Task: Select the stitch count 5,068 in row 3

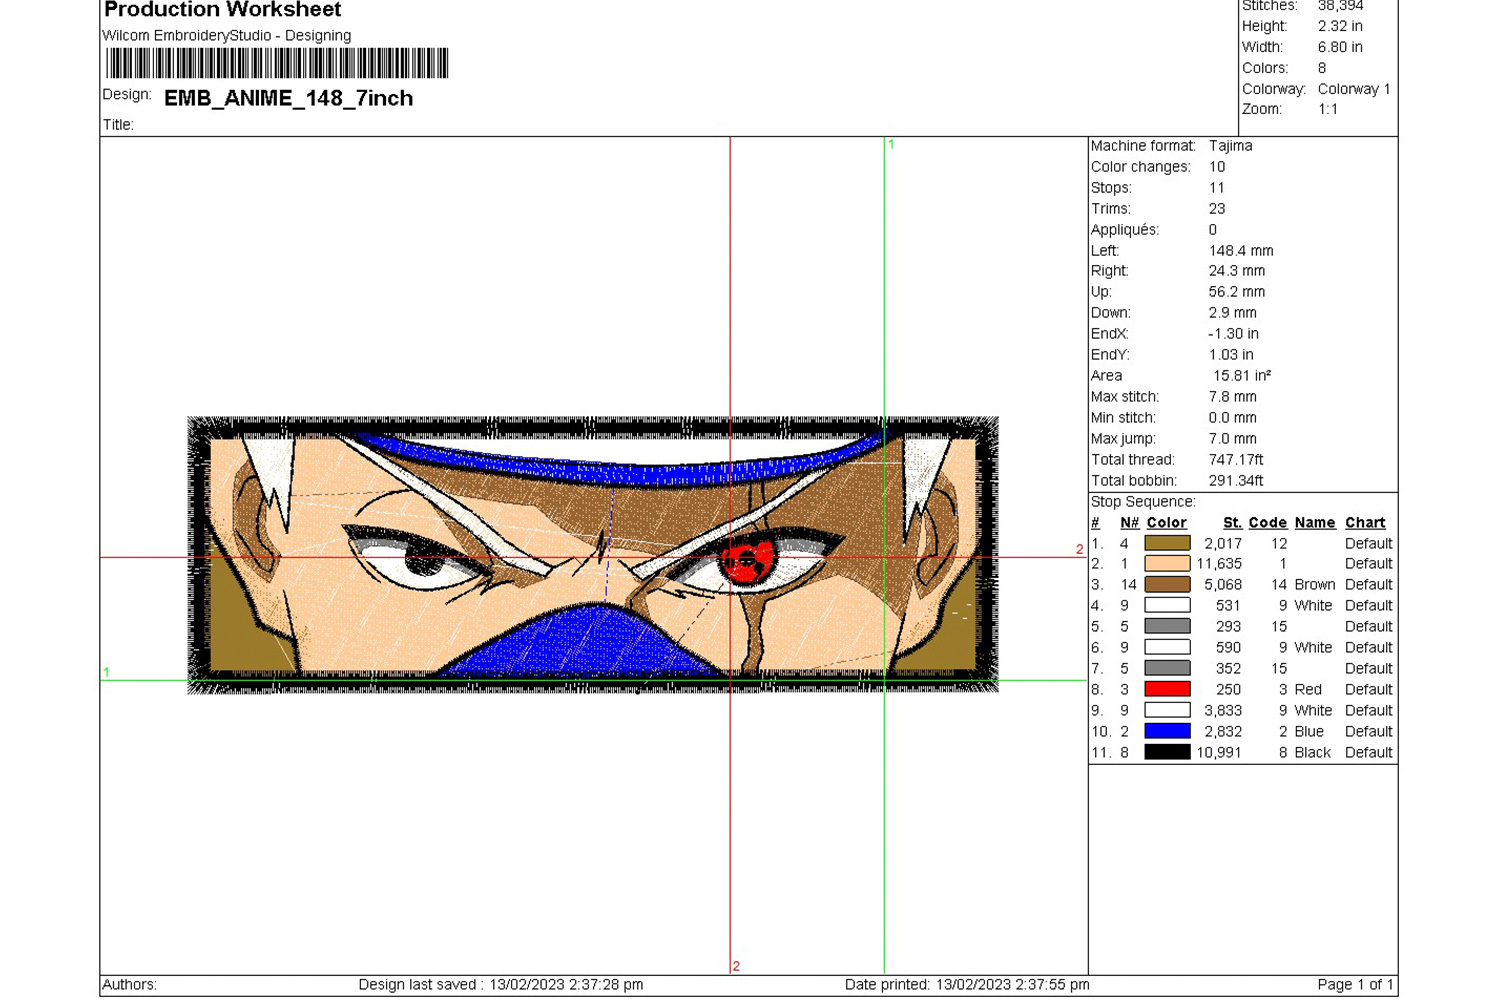Action: click(1223, 585)
